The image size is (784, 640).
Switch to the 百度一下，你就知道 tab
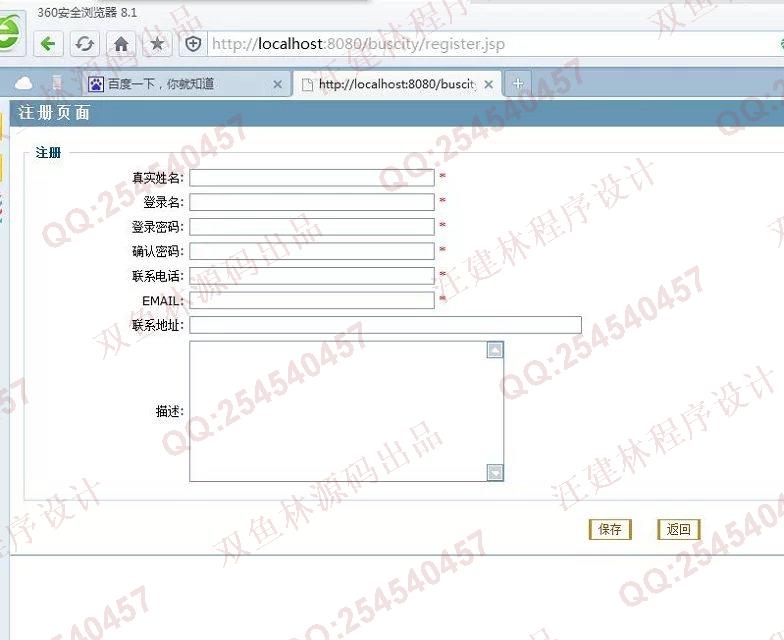coord(186,84)
